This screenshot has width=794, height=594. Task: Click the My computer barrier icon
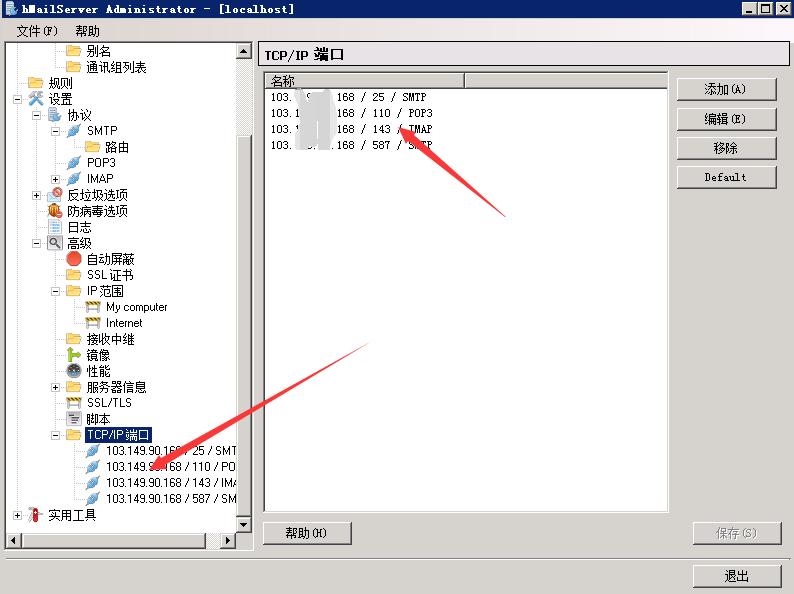[x=93, y=307]
